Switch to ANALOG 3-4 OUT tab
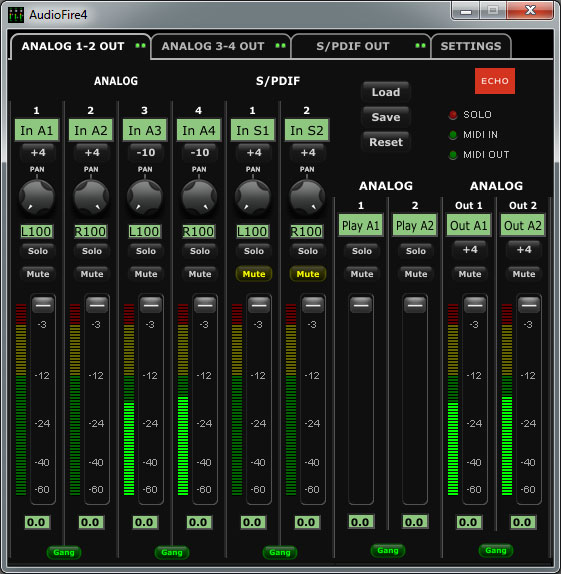The image size is (561, 574). pos(221,46)
